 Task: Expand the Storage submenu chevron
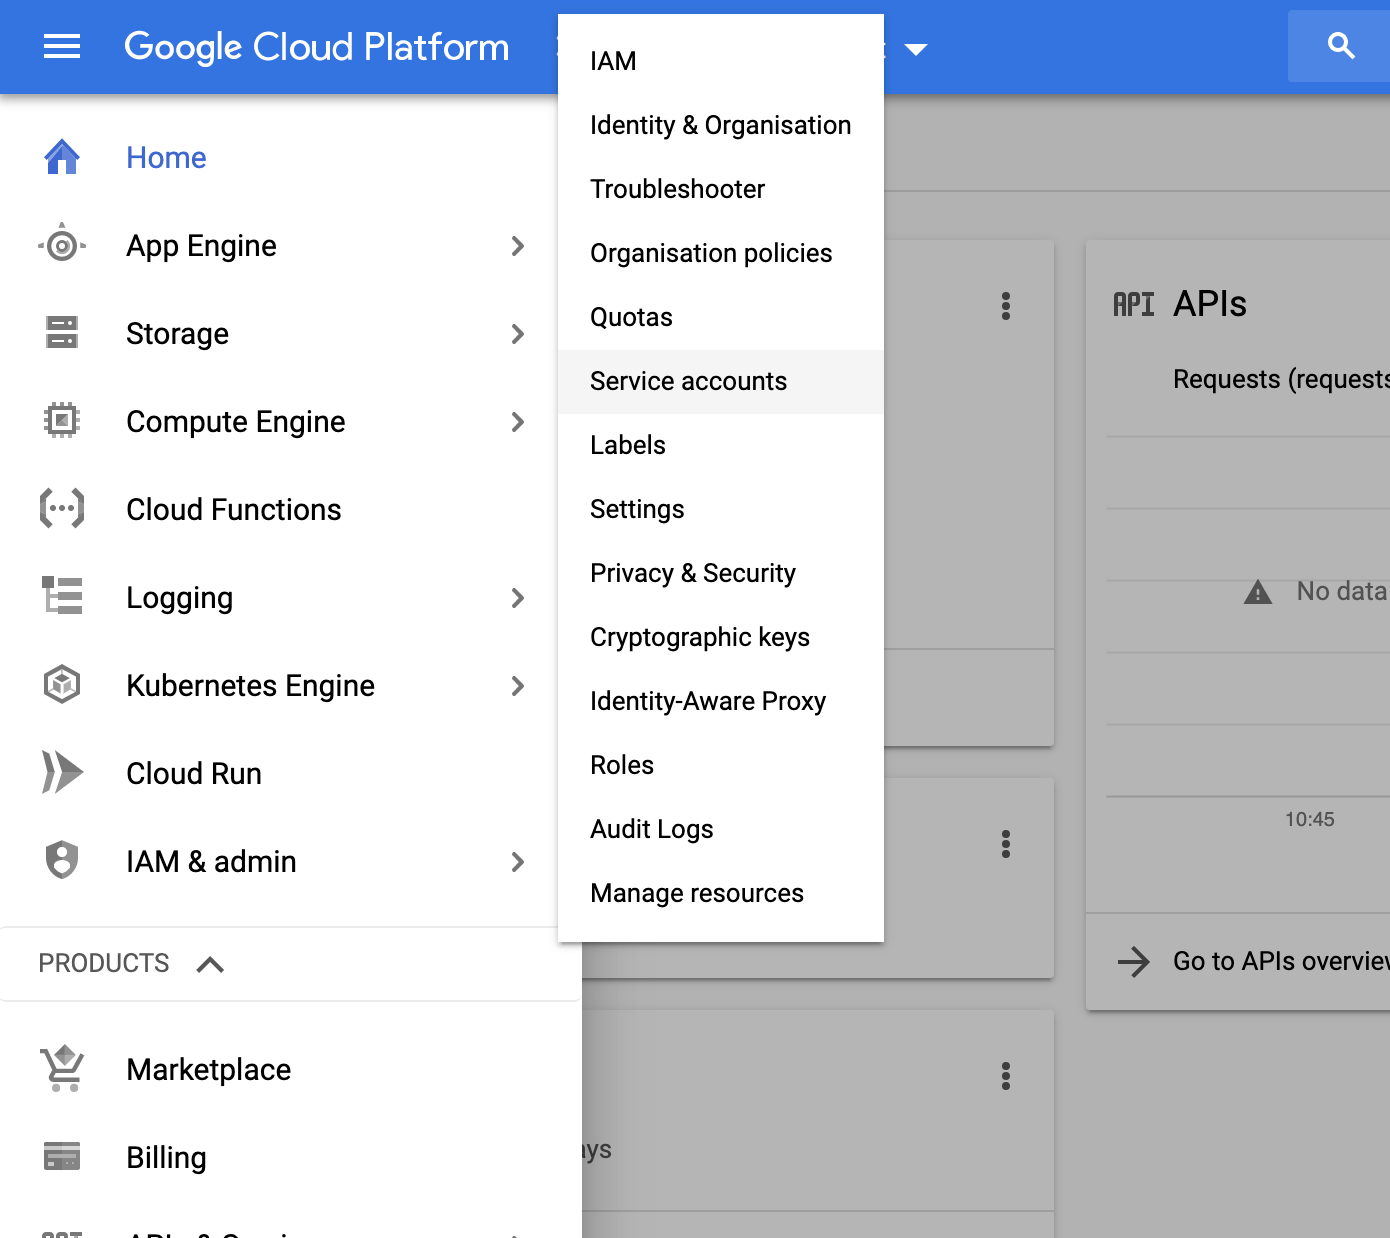point(517,333)
